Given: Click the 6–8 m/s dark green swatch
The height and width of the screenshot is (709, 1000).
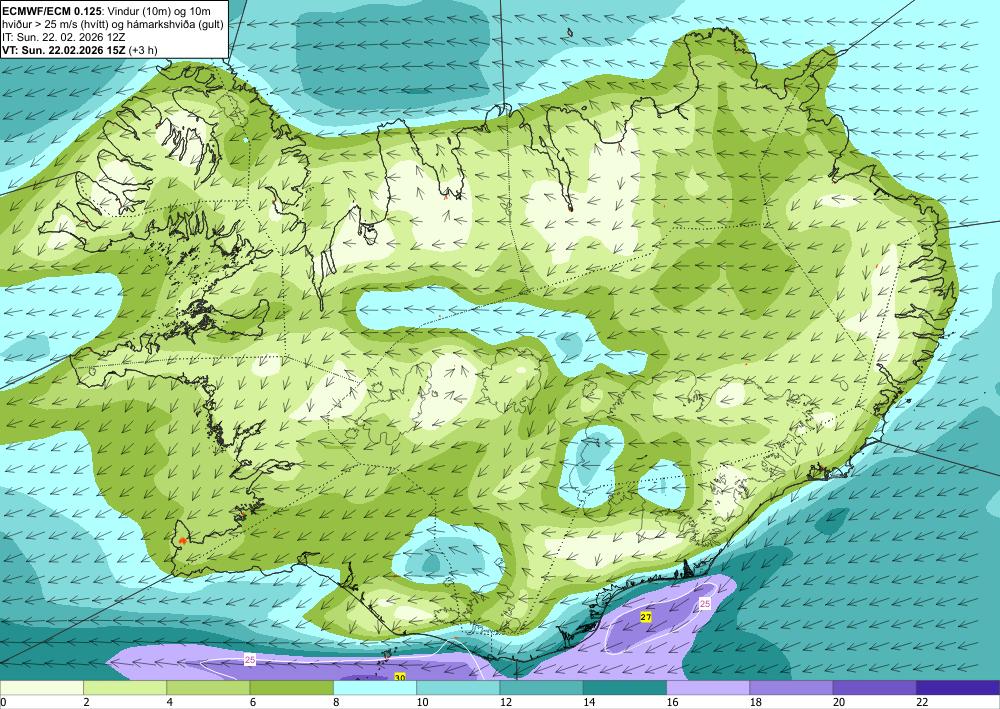Looking at the screenshot, I should pos(291,687).
